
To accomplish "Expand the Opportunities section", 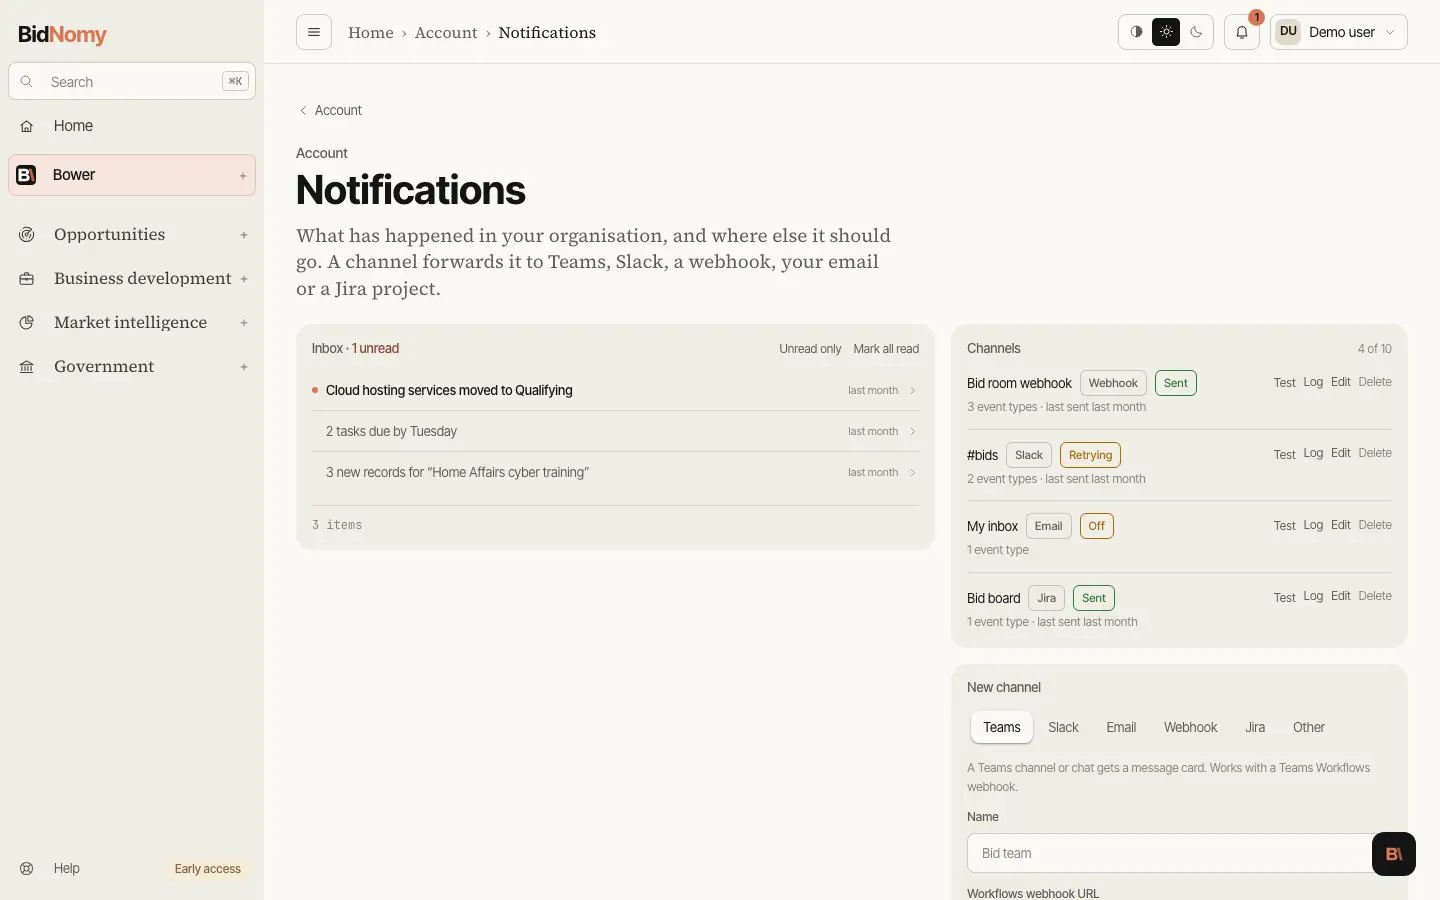I will tap(244, 235).
